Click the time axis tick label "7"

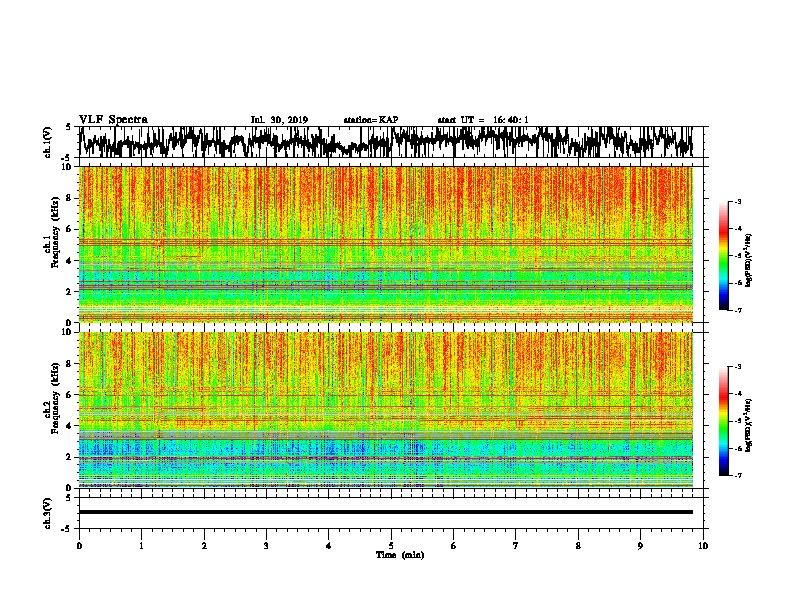pos(516,546)
